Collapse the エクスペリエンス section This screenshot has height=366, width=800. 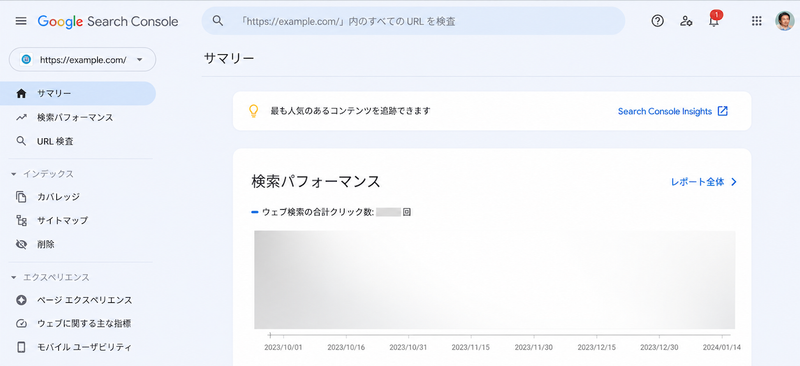point(14,278)
